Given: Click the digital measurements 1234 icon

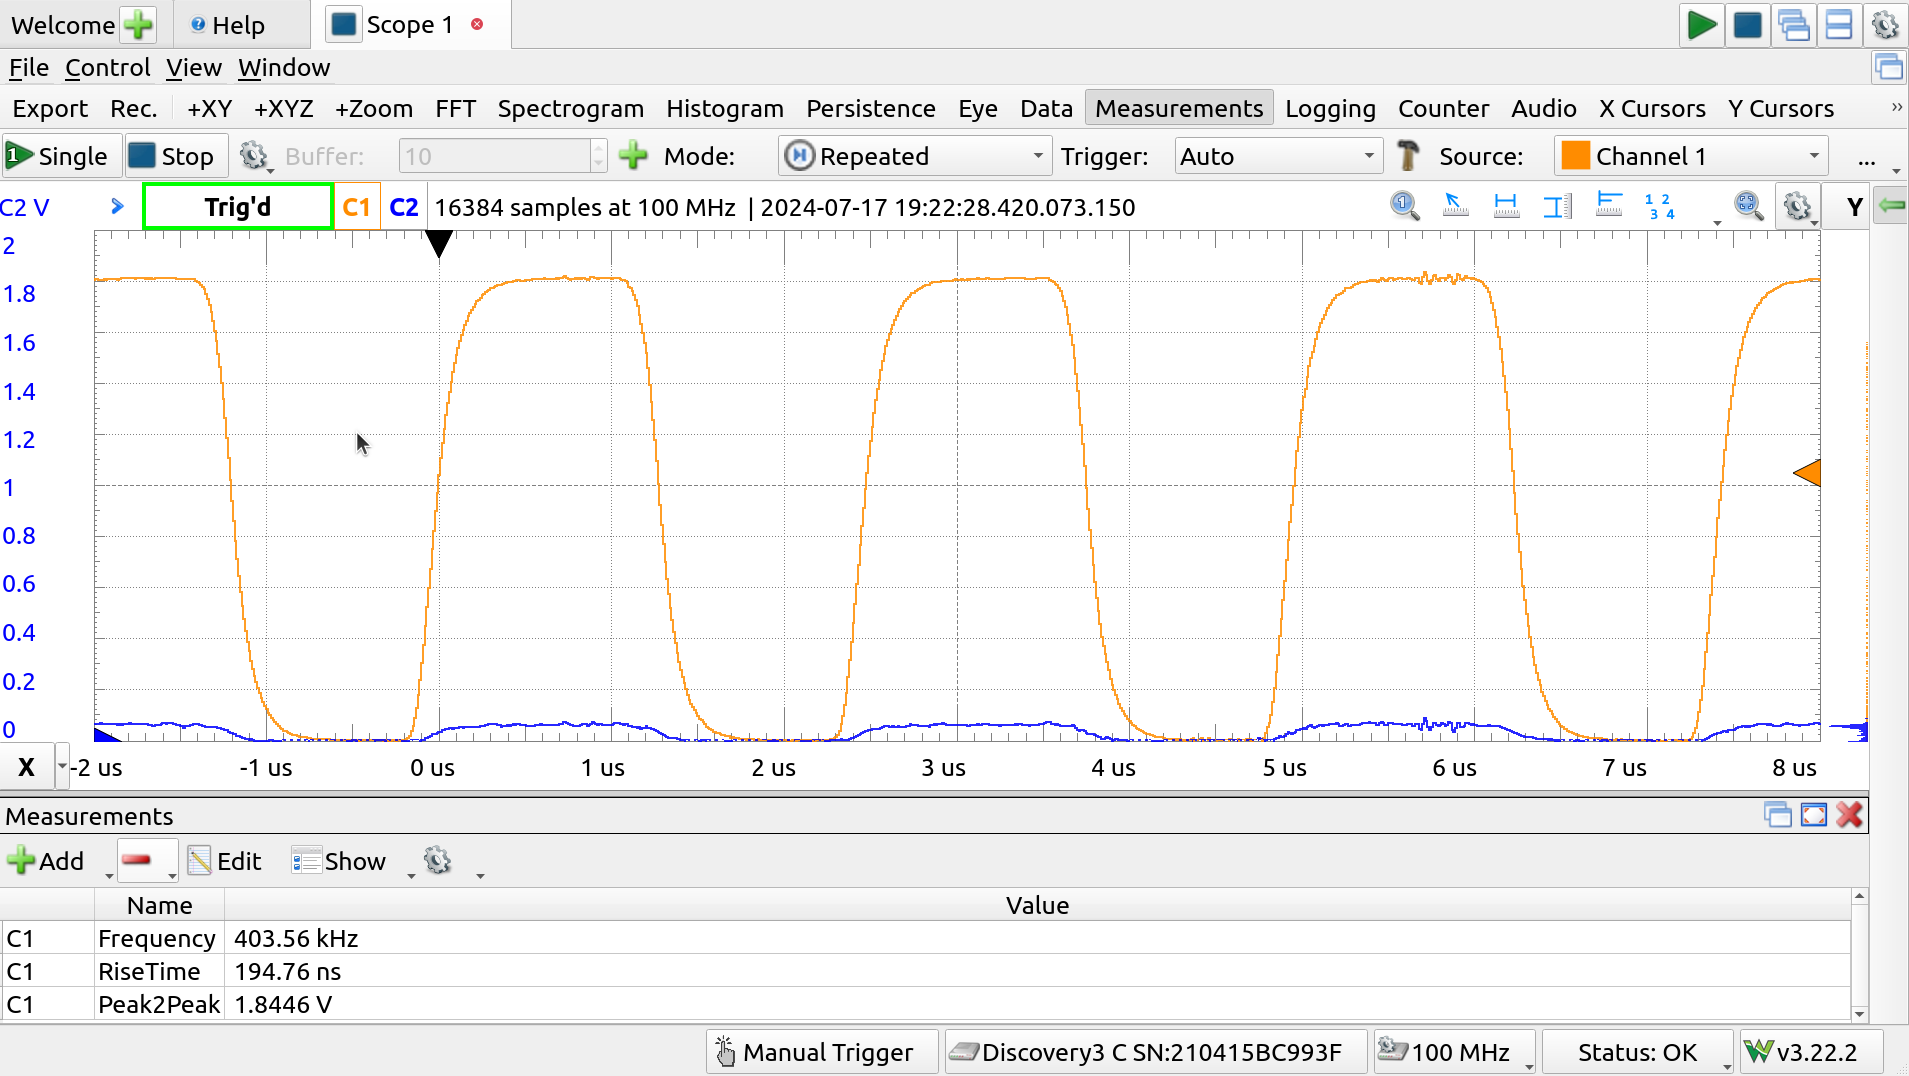Looking at the screenshot, I should pos(1659,207).
